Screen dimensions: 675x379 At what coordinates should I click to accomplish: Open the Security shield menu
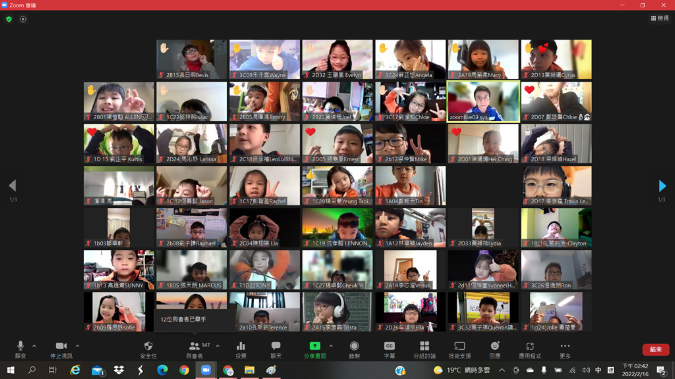[148, 349]
